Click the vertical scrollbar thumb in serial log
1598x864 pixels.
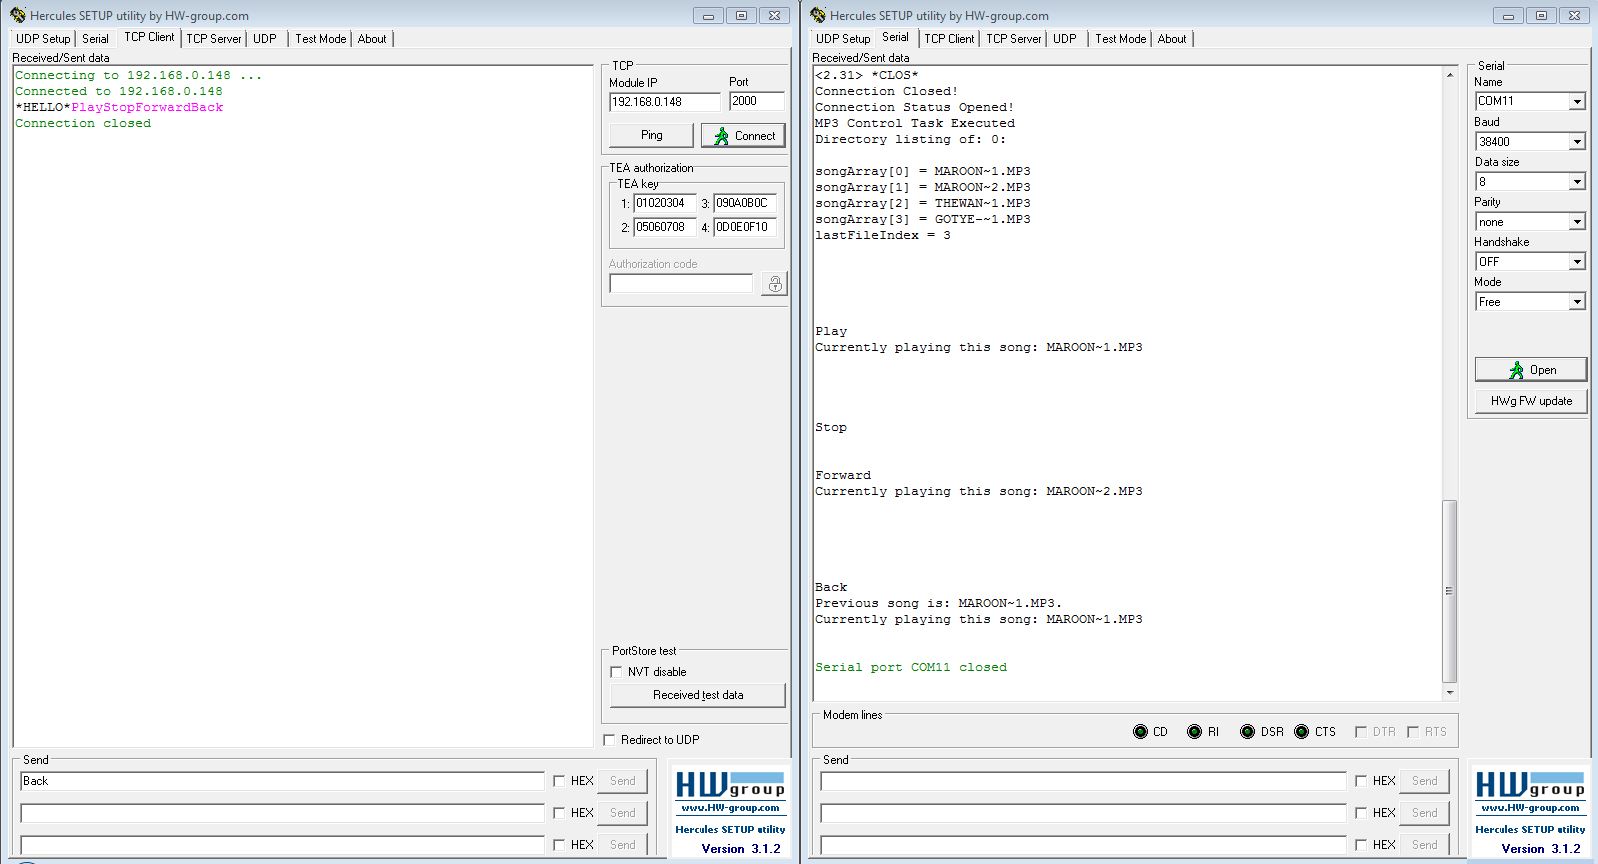point(1449,591)
